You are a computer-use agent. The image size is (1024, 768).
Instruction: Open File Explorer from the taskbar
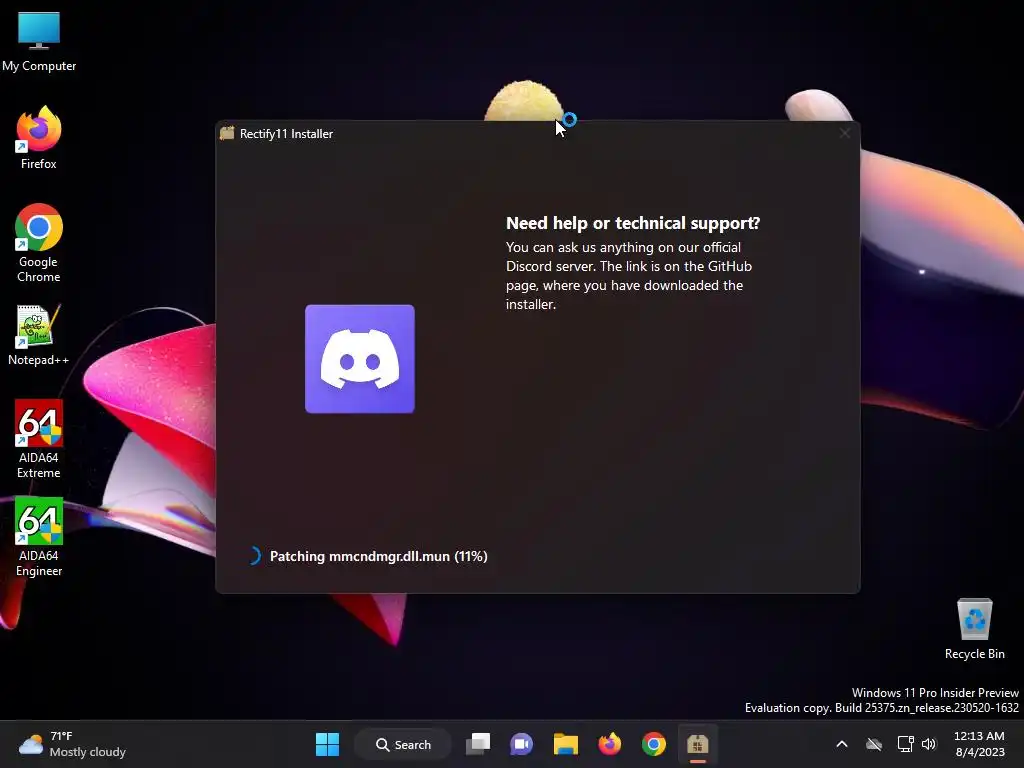tap(566, 744)
